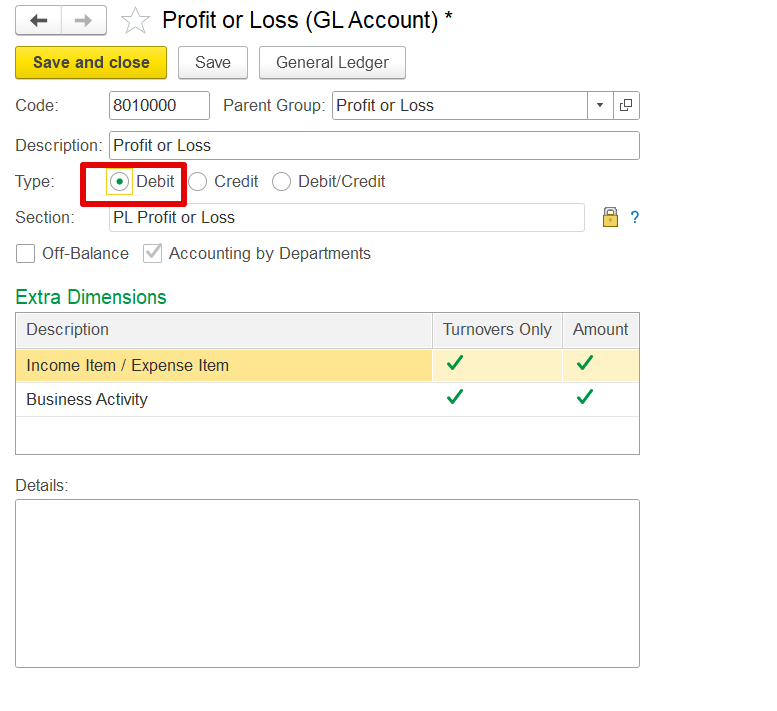Select the Credit type radio button
The width and height of the screenshot is (777, 711).
tap(197, 181)
